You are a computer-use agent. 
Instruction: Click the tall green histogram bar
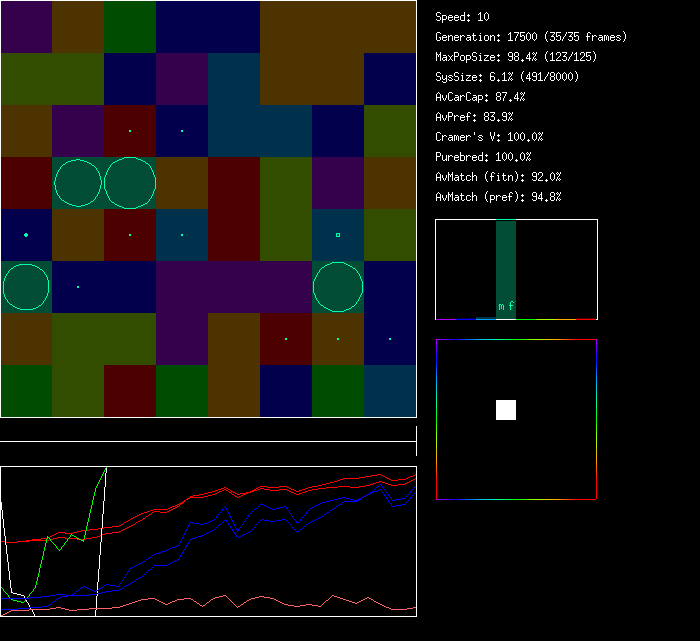point(506,260)
